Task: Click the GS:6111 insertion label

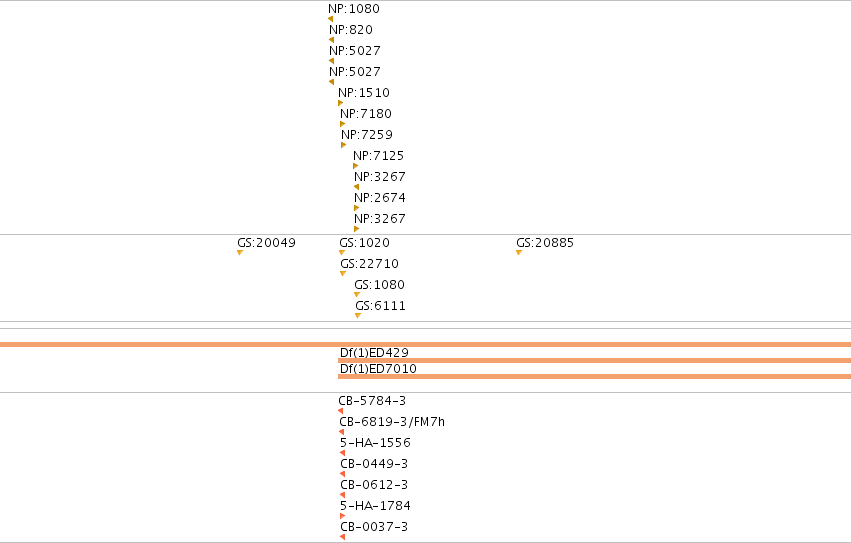Action: point(380,306)
